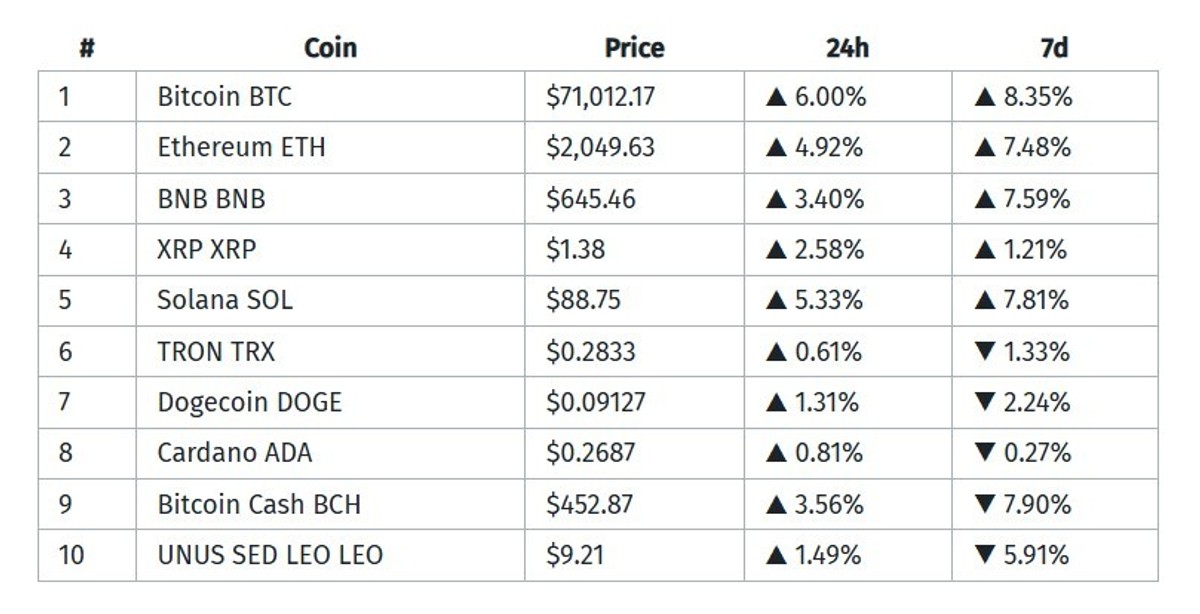Sort by the Price column header
Image resolution: width=1200 pixels, height=614 pixels.
click(634, 48)
